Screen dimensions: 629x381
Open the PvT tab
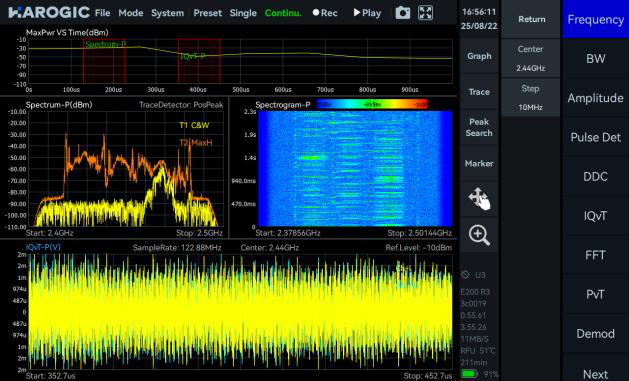click(595, 294)
